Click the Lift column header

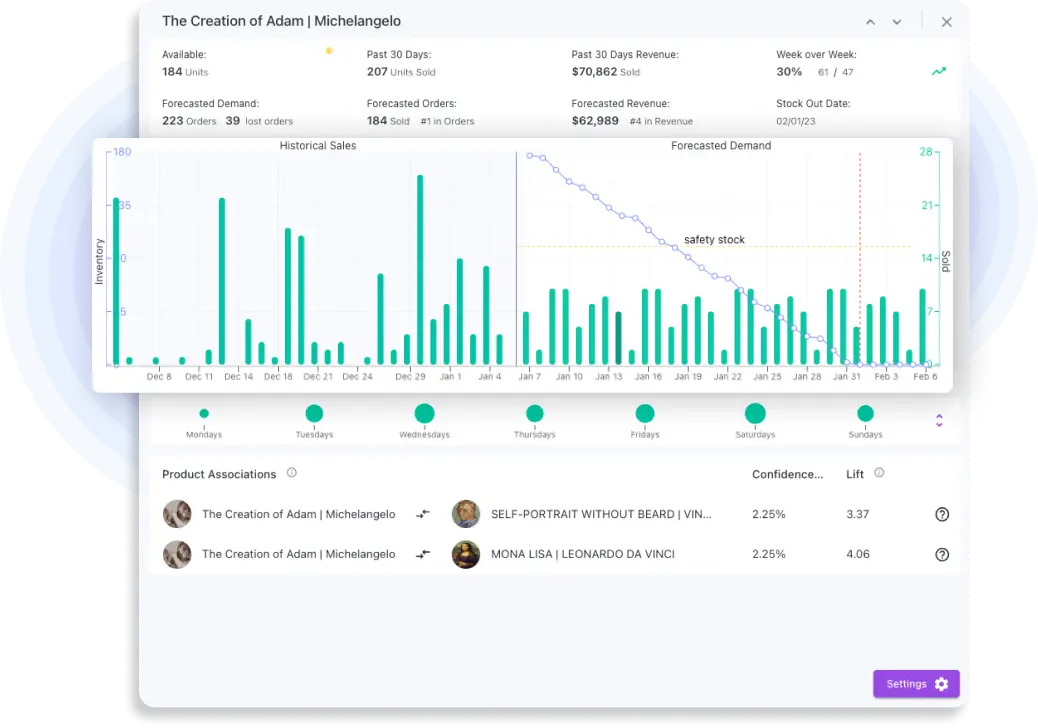(855, 475)
